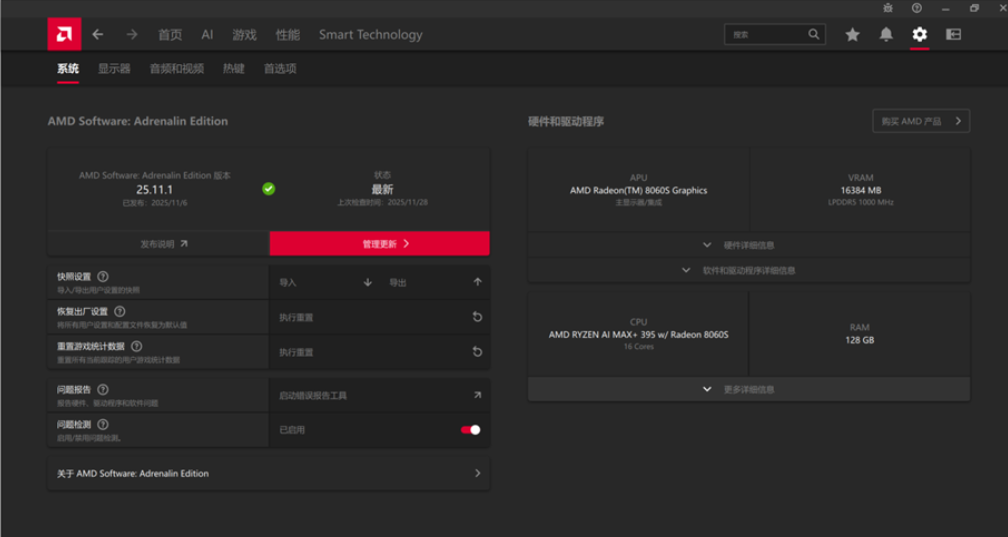Click the 购买 AMD 产品 button
Image resolution: width=1008 pixels, height=537 pixels.
point(921,121)
